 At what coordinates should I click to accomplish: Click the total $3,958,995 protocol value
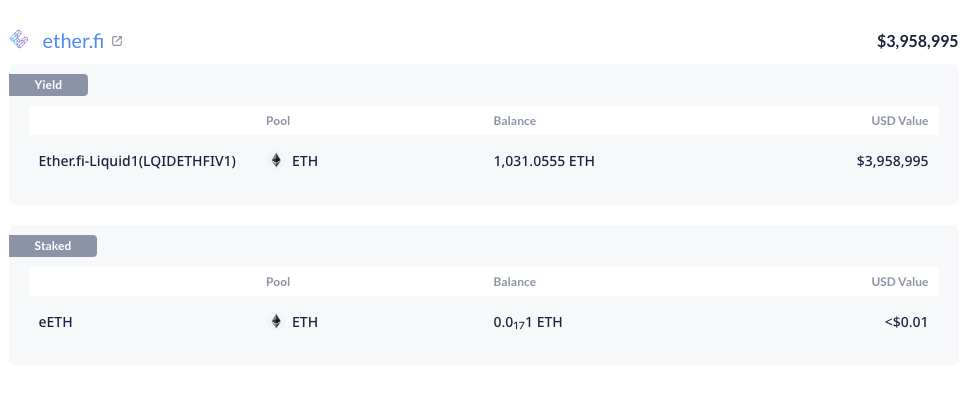point(918,41)
